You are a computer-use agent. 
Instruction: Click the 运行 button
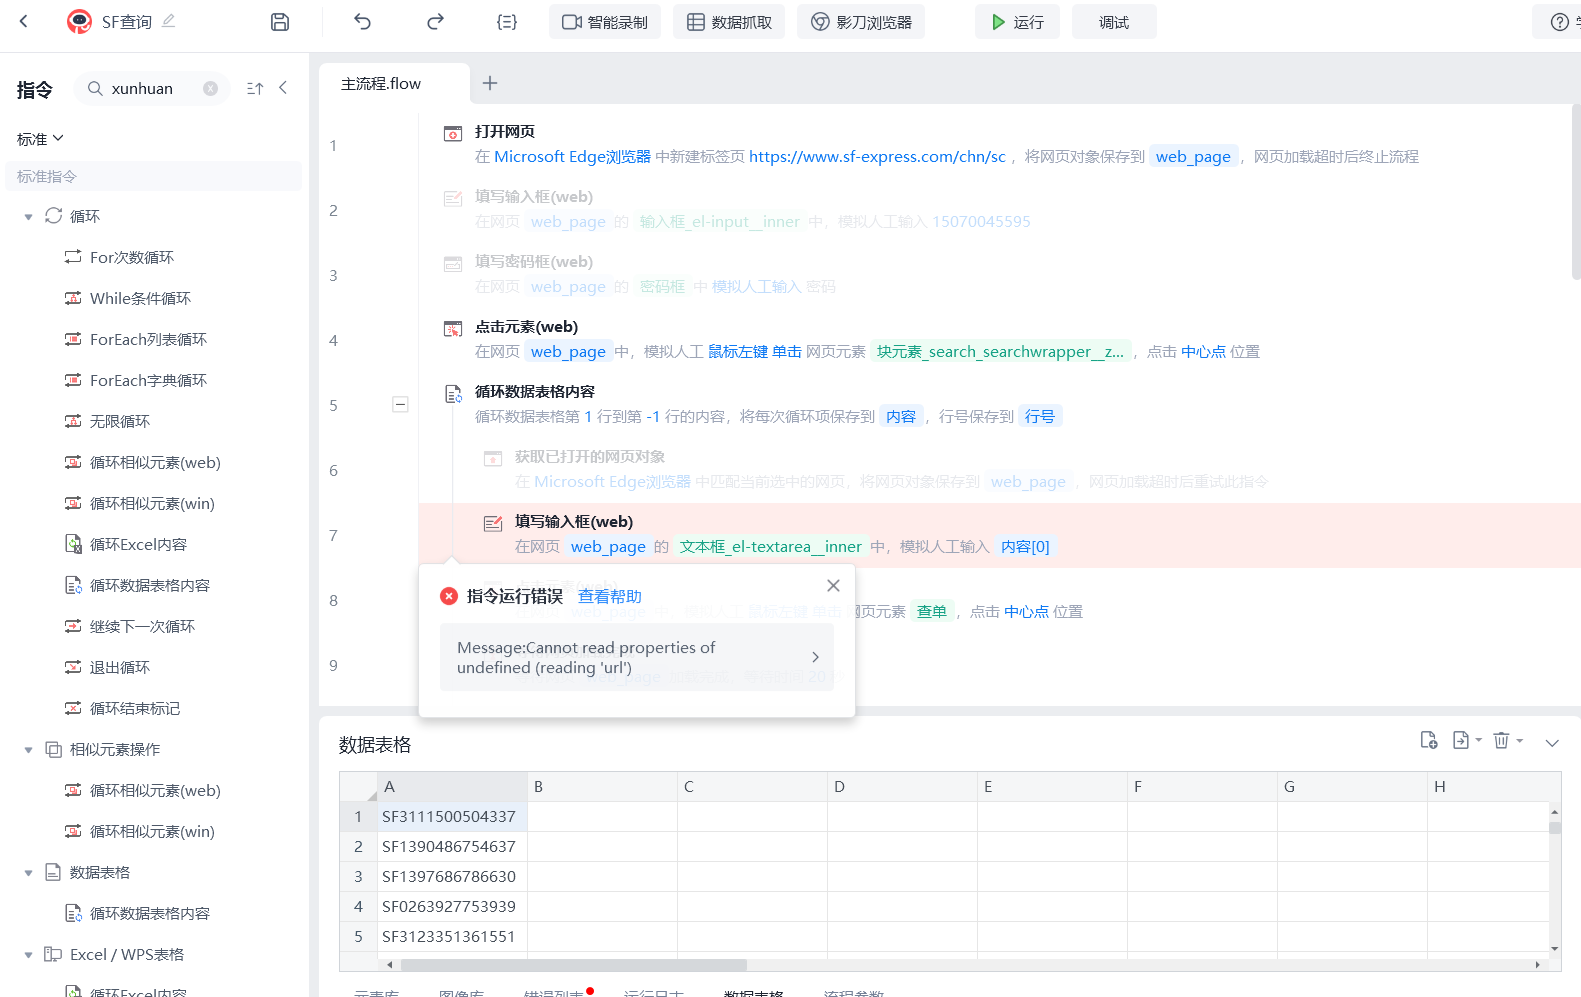[1017, 22]
